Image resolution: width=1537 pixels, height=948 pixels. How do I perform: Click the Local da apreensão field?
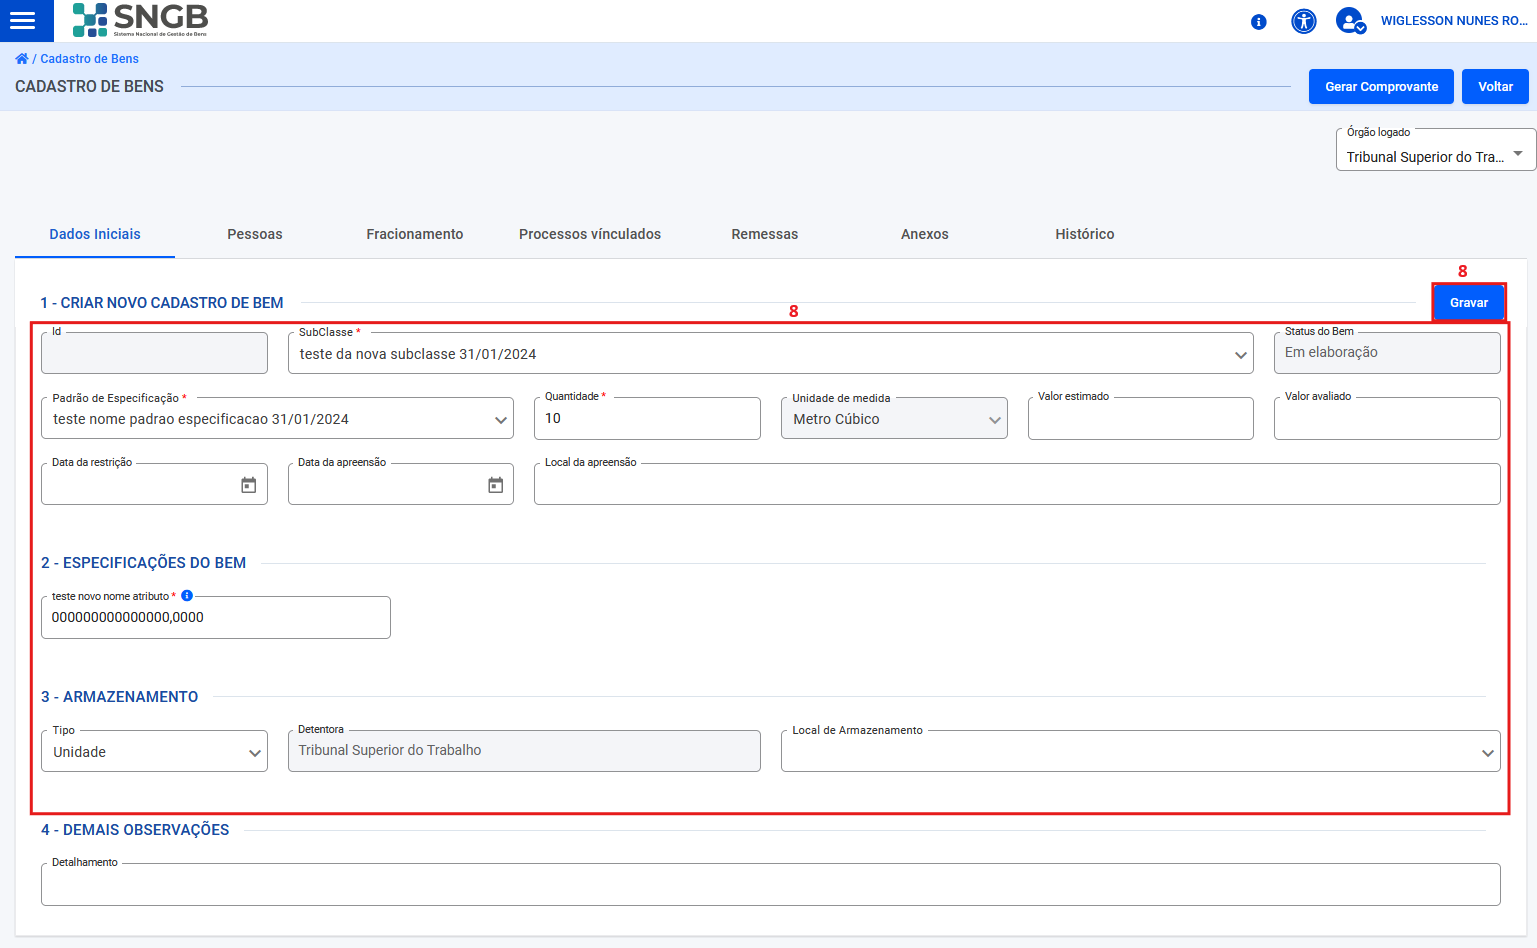tap(1017, 484)
